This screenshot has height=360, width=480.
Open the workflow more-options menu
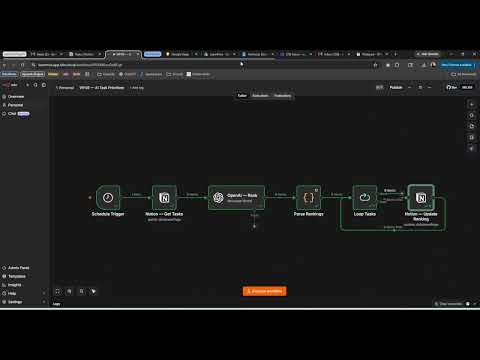pyautogui.click(x=430, y=87)
